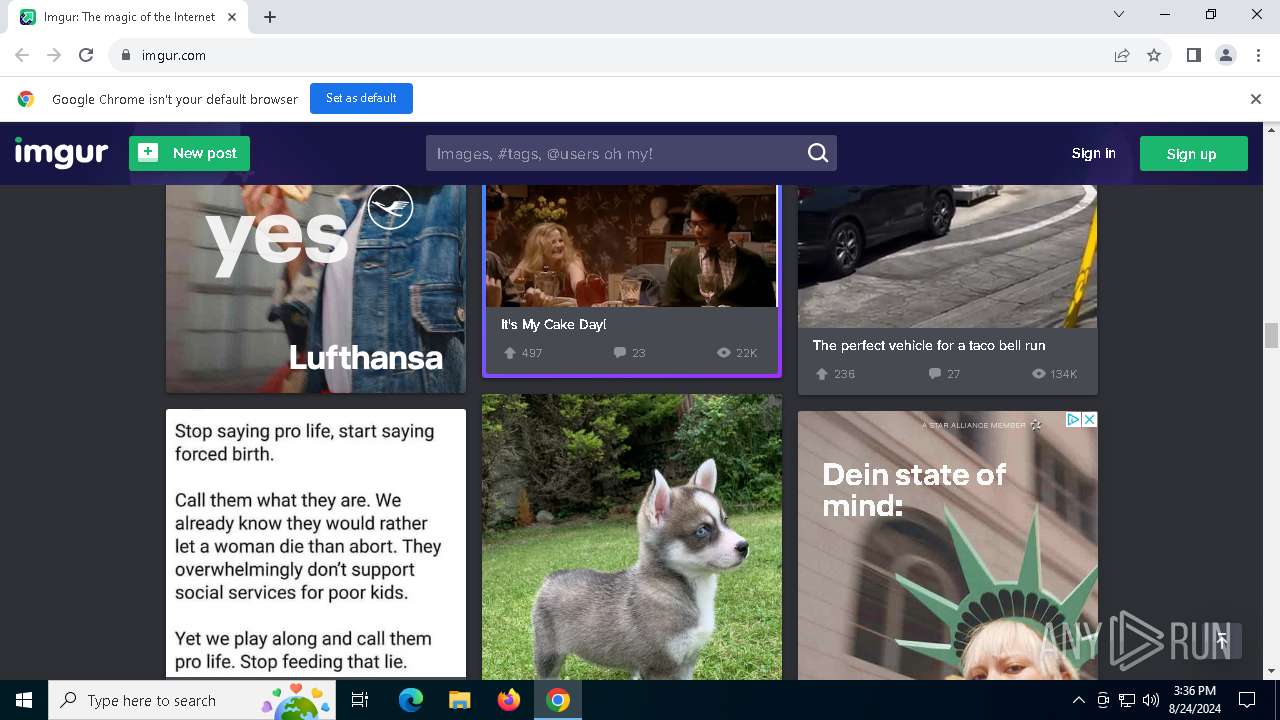
Task: Bookmark this tab with star icon
Action: (1154, 55)
